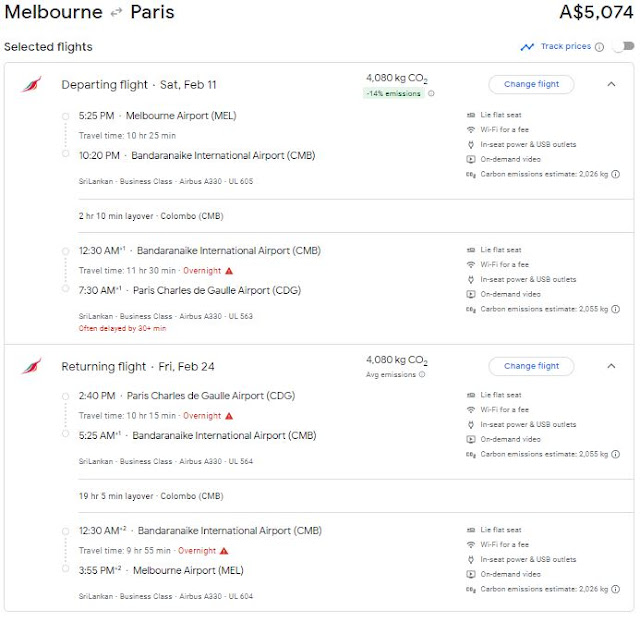Click the red overnight warning icon for UL 563
The width and height of the screenshot is (640, 622).
pyautogui.click(x=229, y=270)
